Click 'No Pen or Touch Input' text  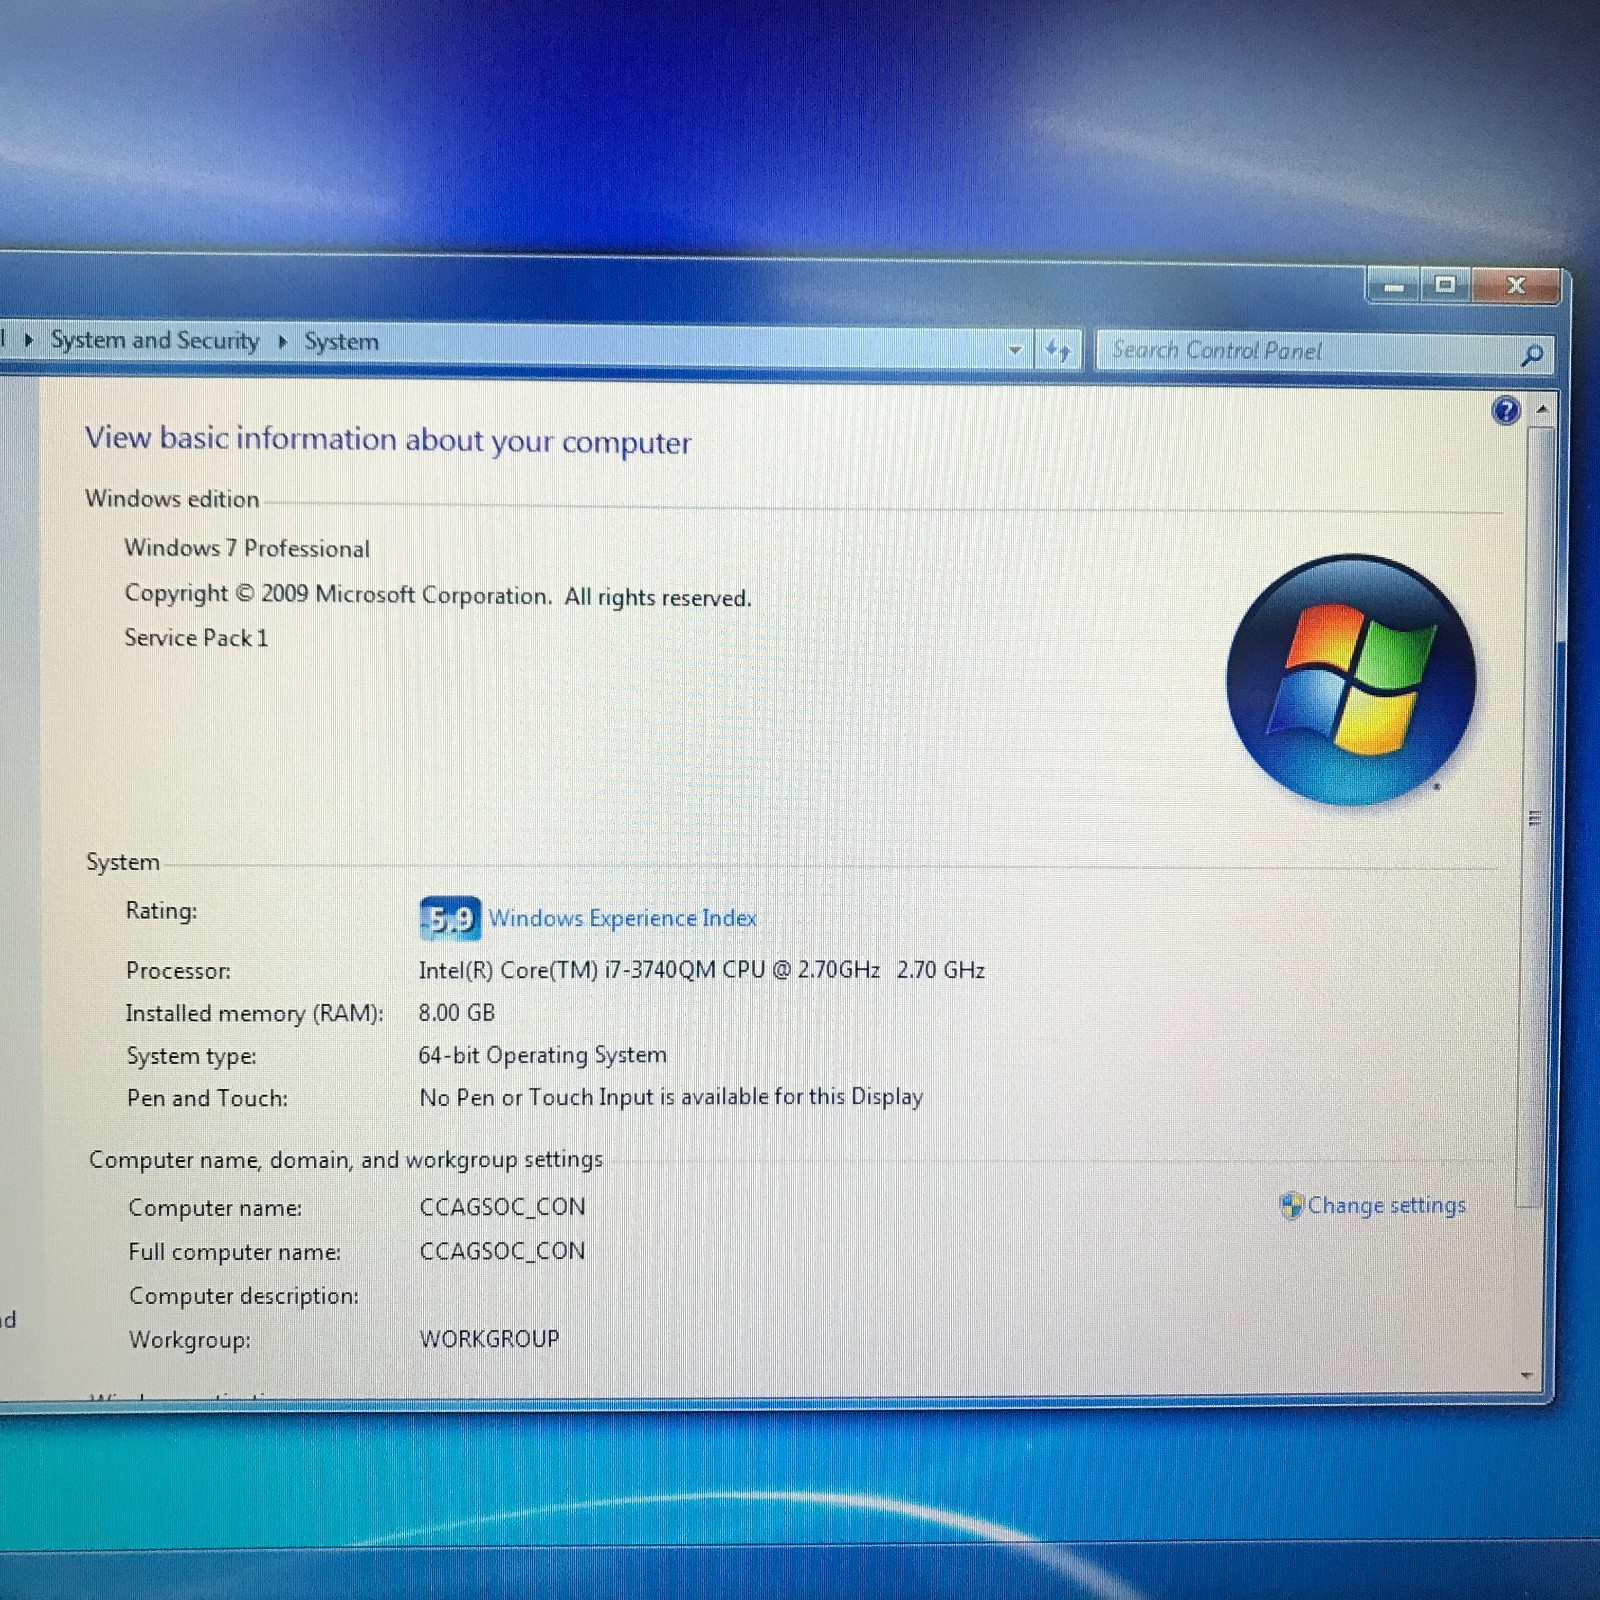537,1097
